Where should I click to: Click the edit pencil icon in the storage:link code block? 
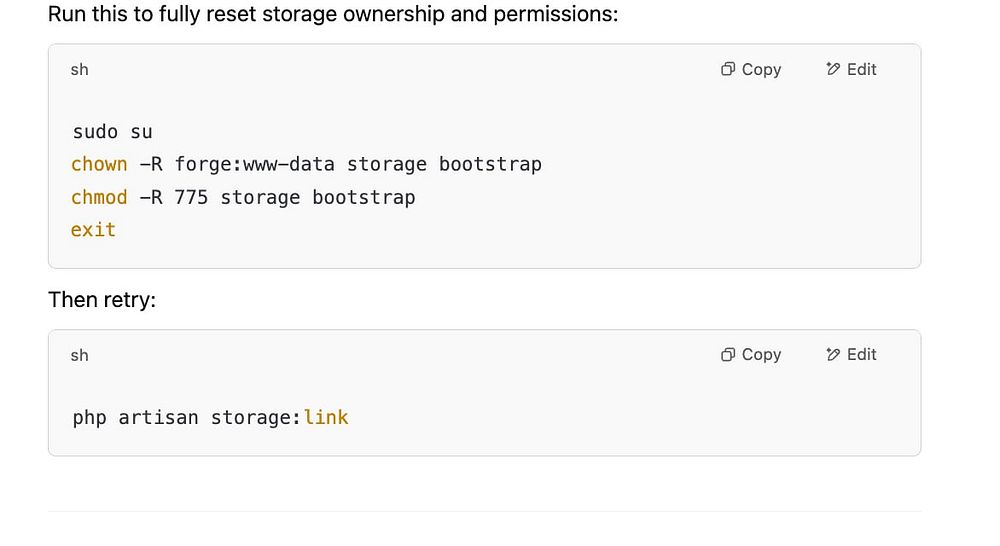pyautogui.click(x=833, y=354)
